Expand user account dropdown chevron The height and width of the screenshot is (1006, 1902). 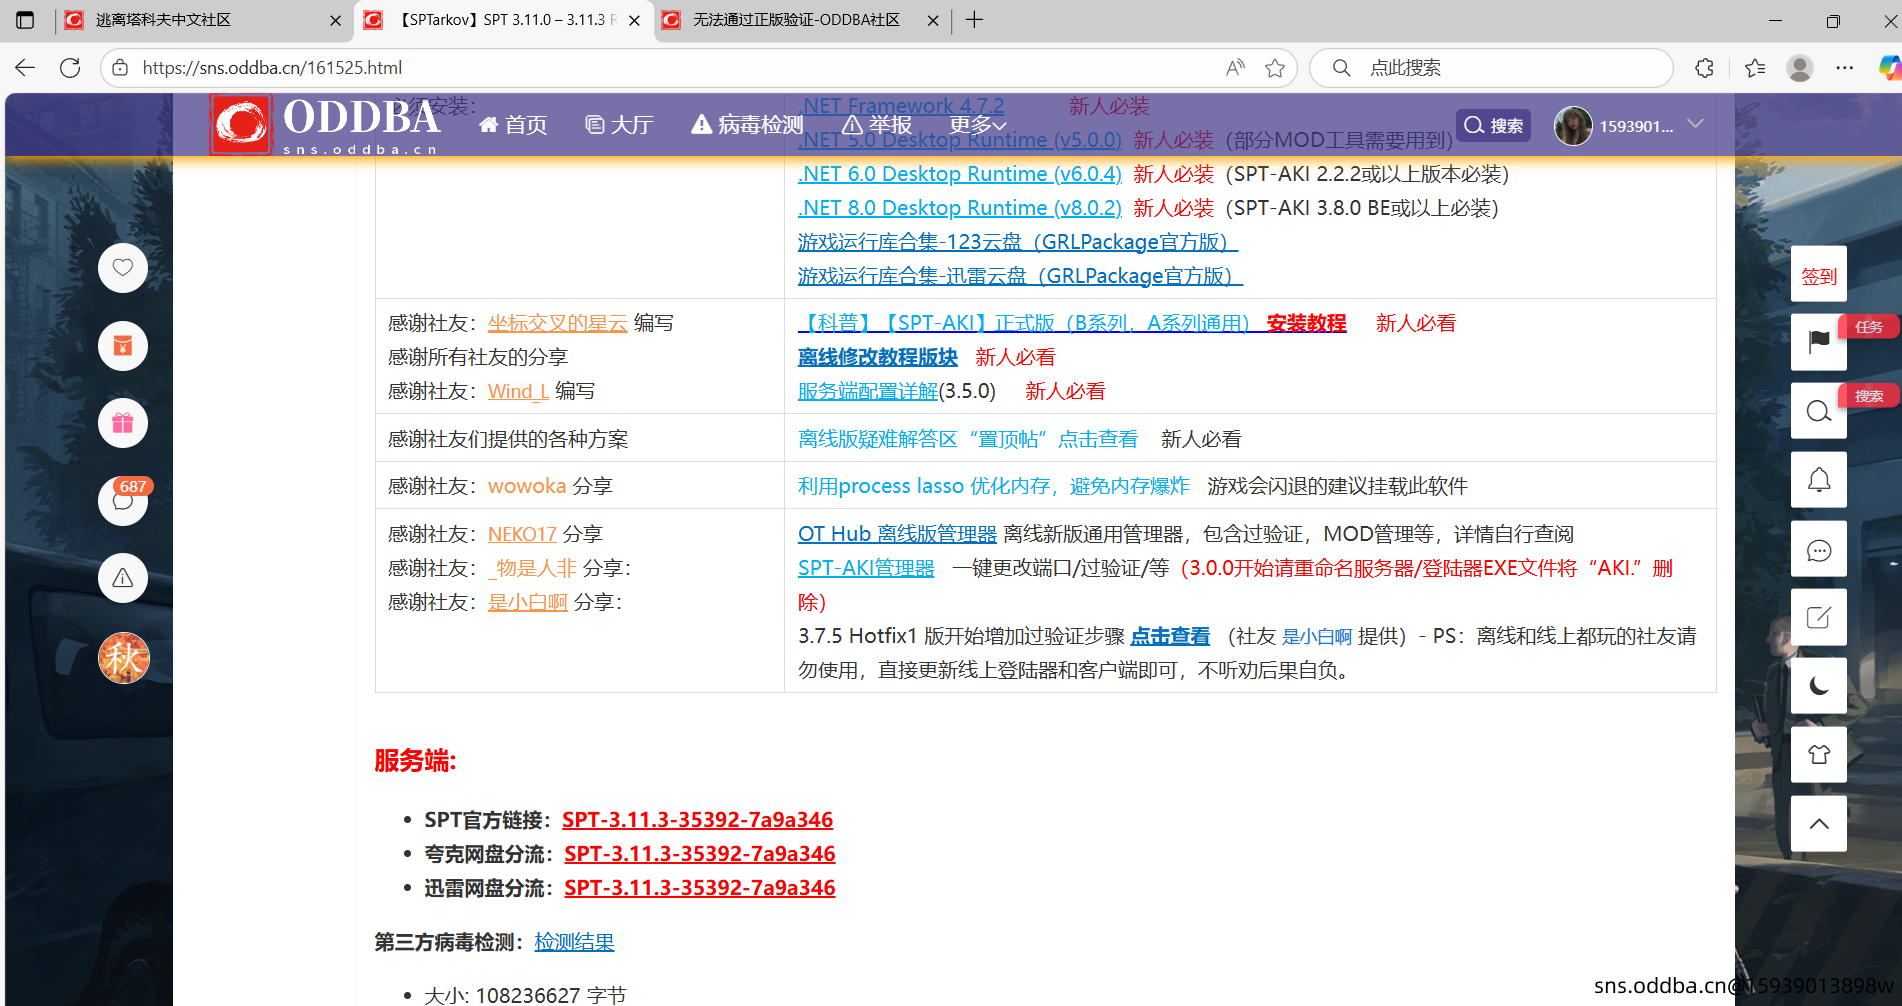click(x=1695, y=124)
